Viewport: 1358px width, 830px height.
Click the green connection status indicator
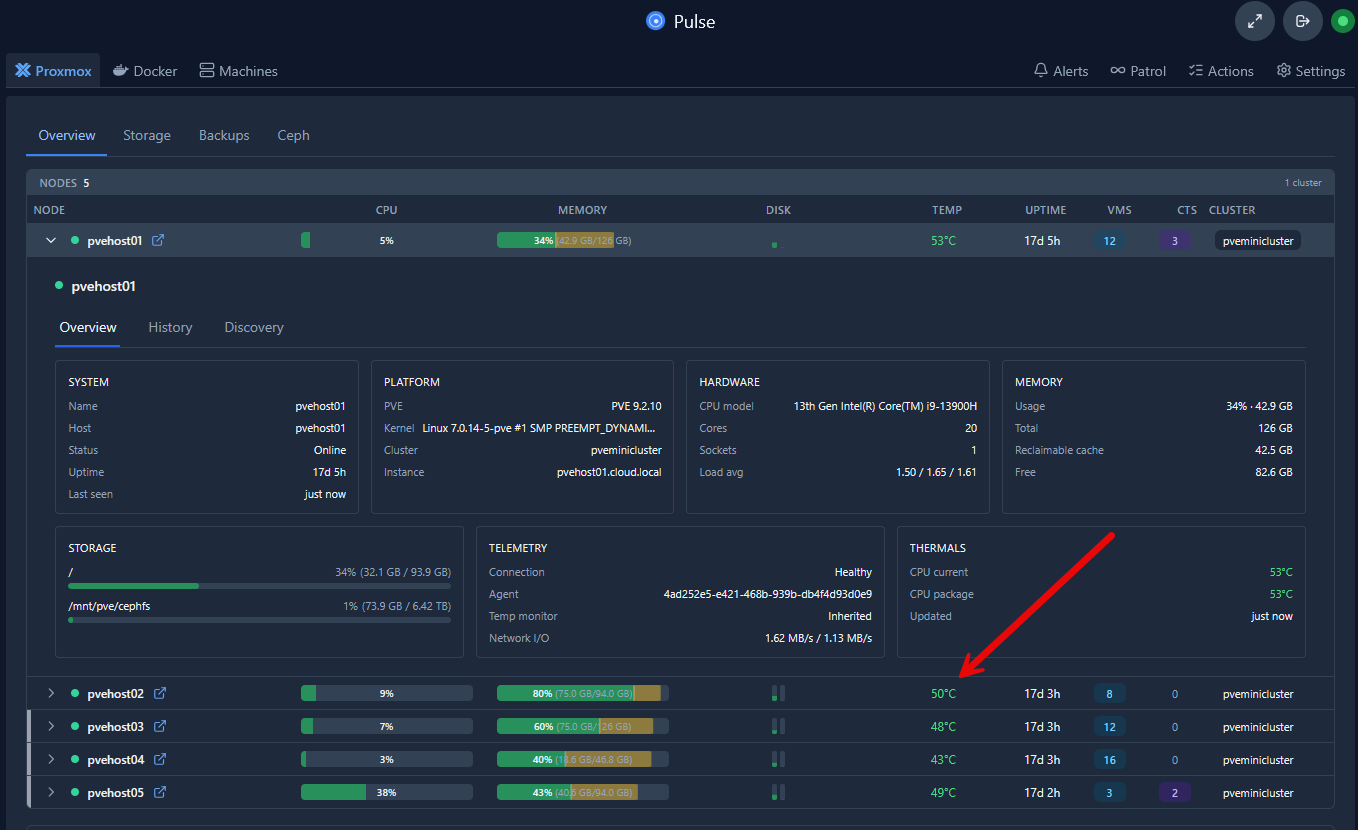tap(1342, 21)
